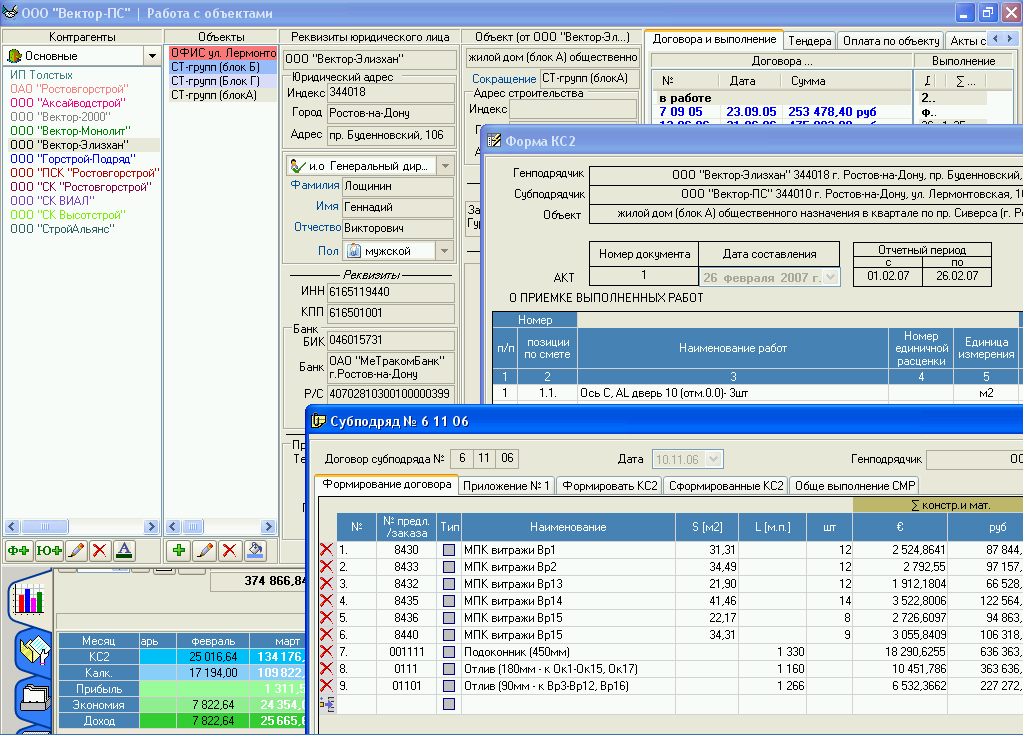Click new-row insert icon below row 9
1023x735 pixels.
[x=327, y=704]
